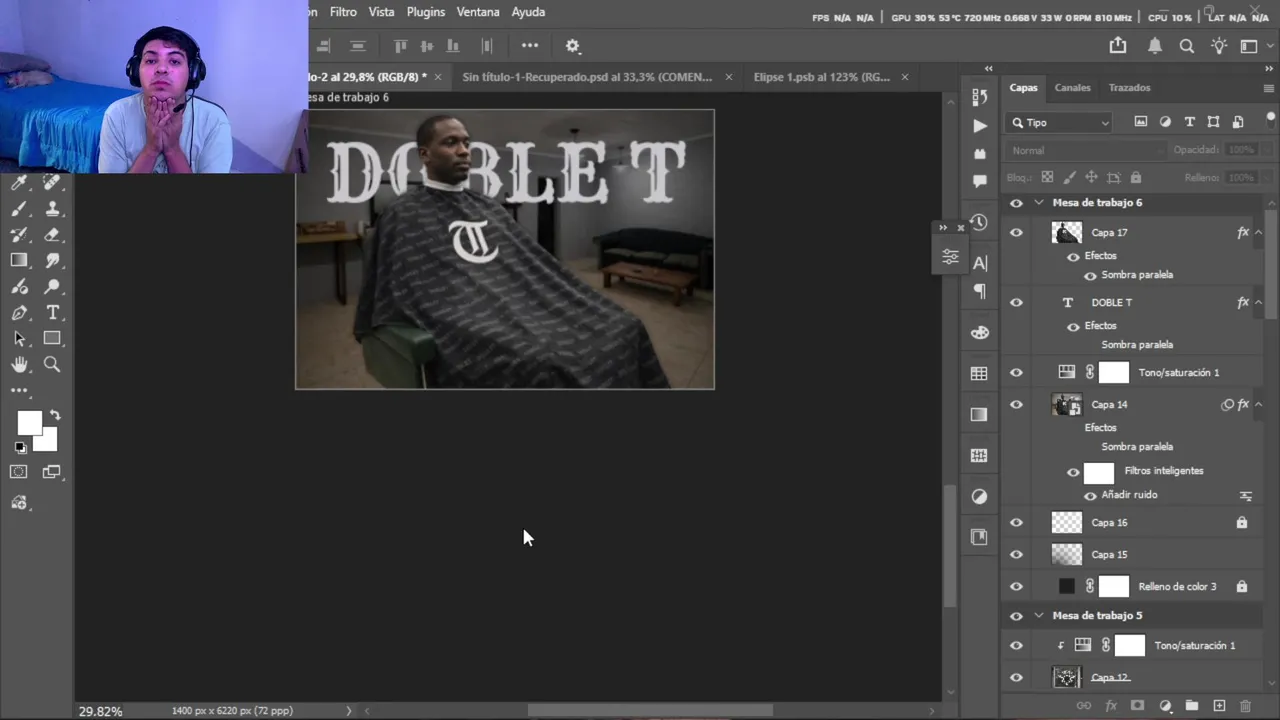Open the Character panel icon
Viewport: 1280px width, 720px height.
(x=979, y=263)
